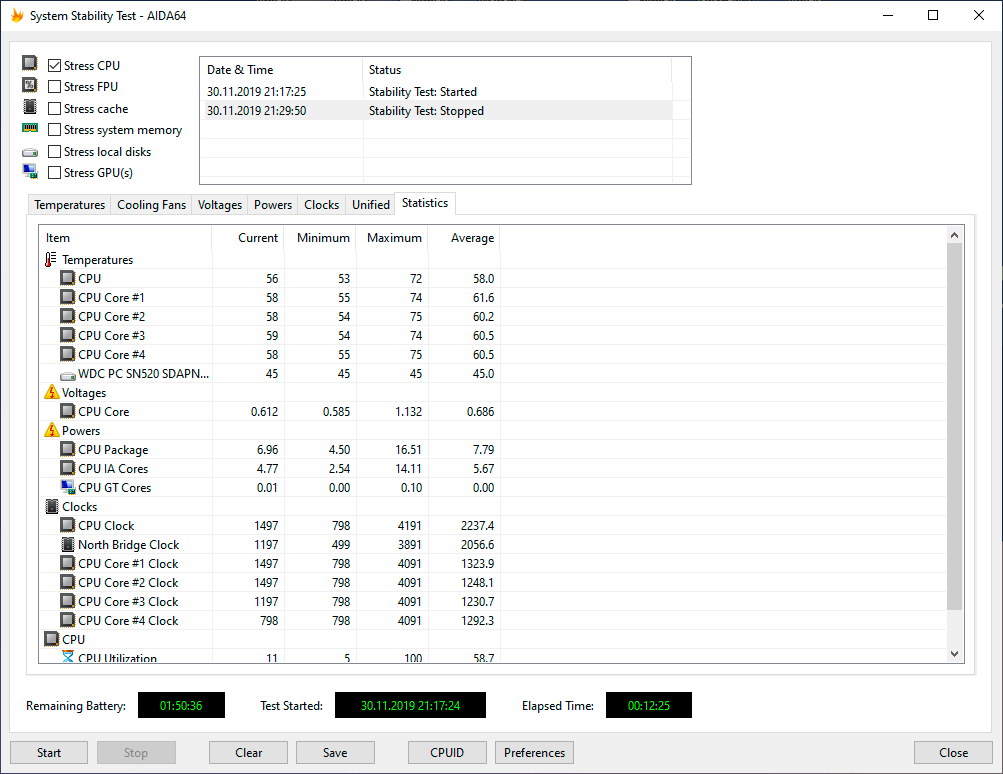Click the Test Started value 30.11.2019 21:17:24
The height and width of the screenshot is (774, 1003).
pyautogui.click(x=410, y=705)
